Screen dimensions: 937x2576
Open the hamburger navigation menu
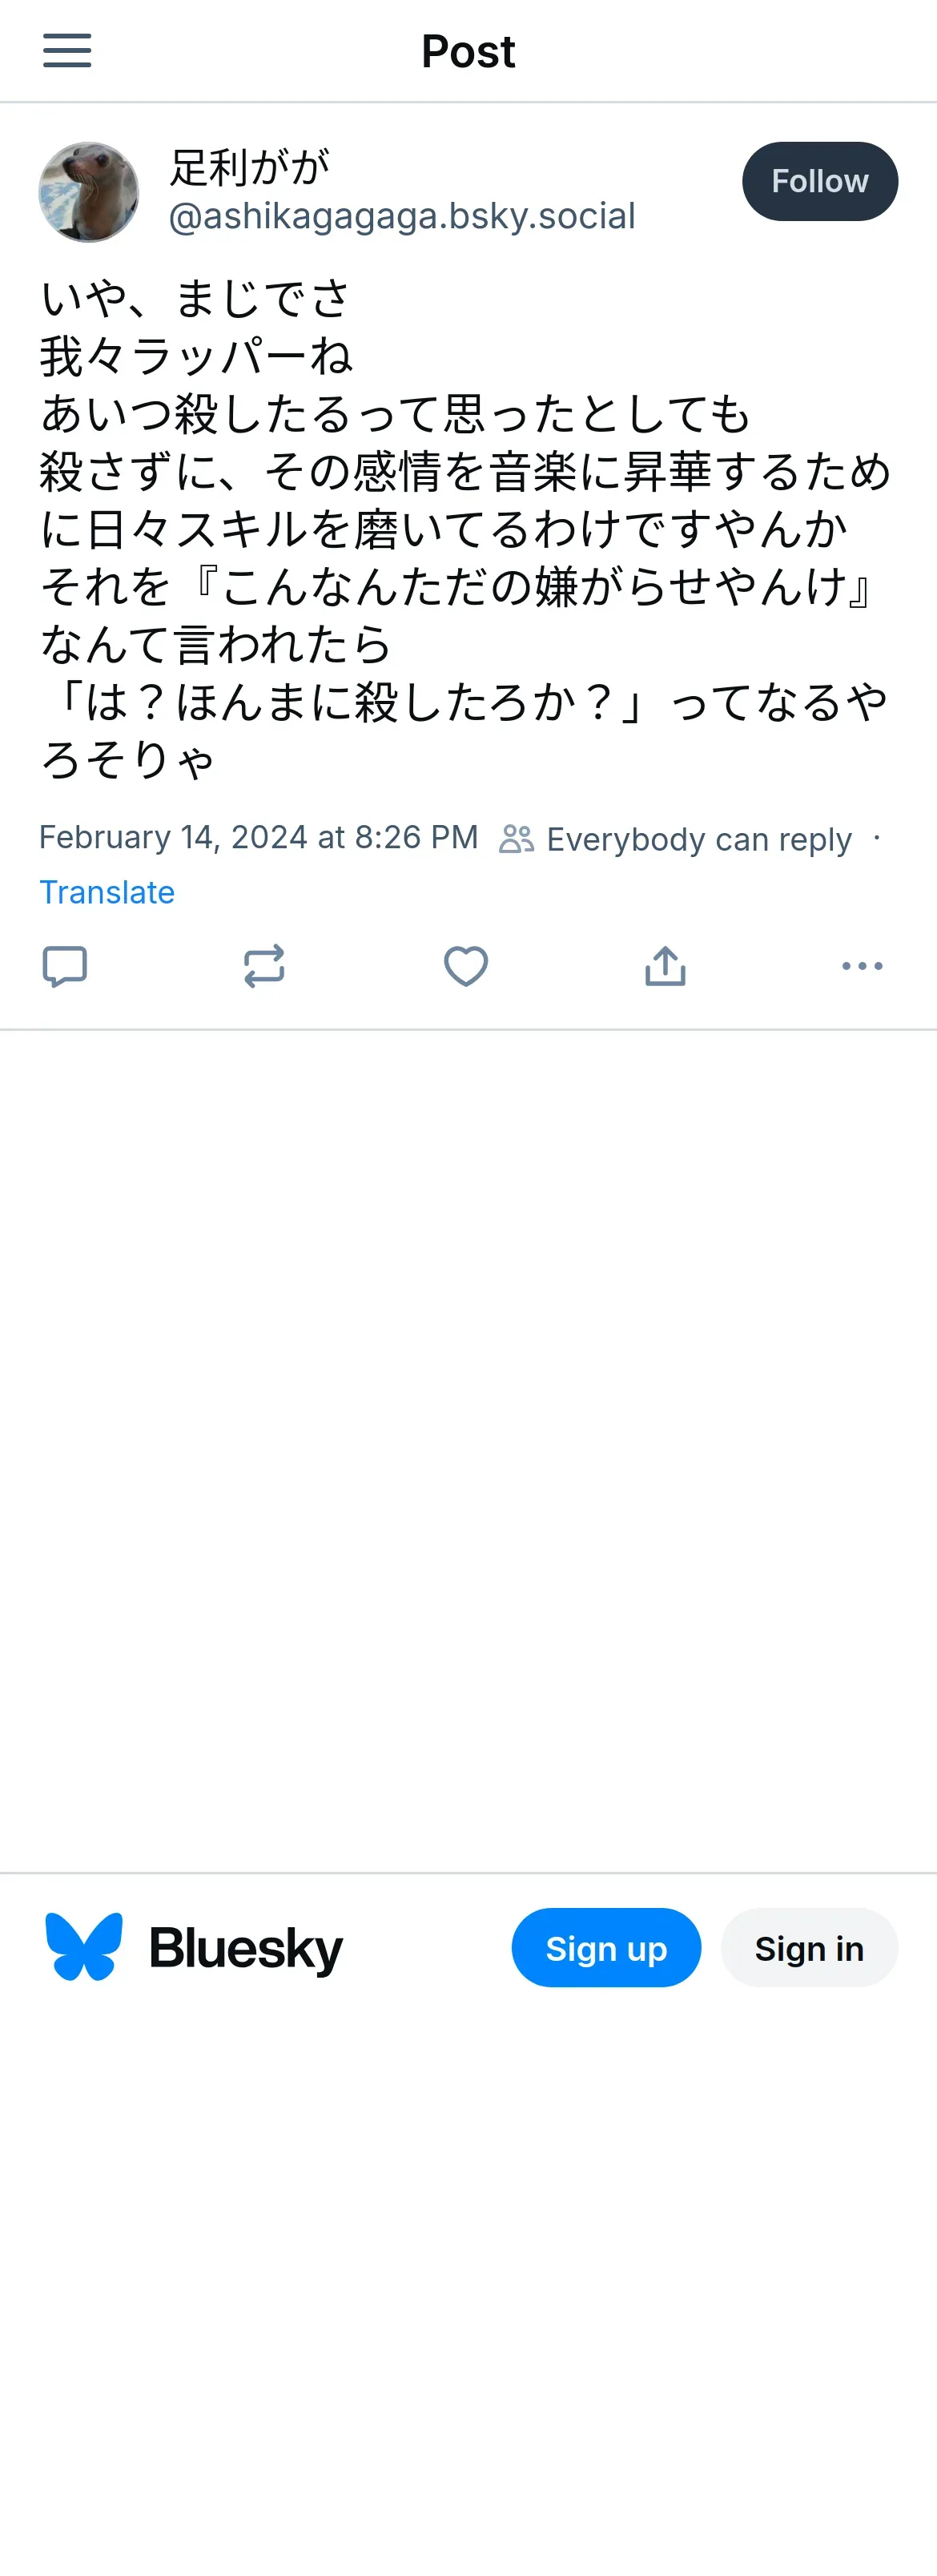[67, 50]
